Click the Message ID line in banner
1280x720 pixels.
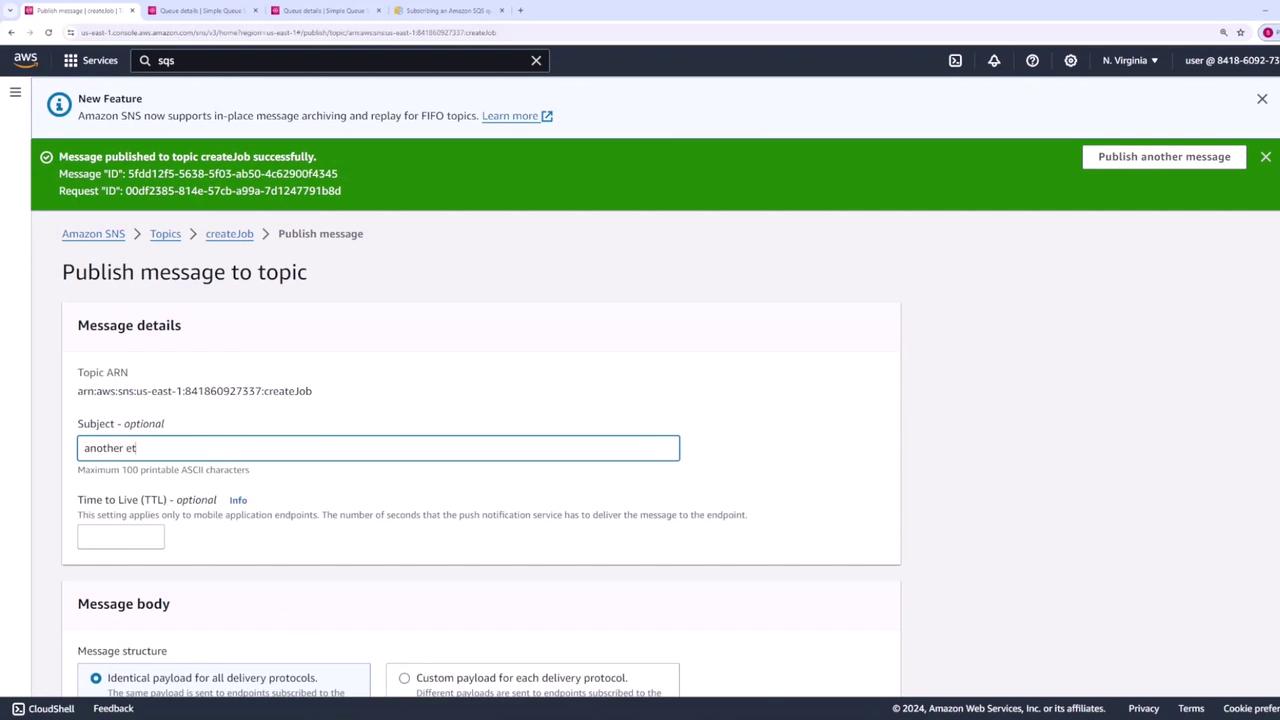point(198,174)
